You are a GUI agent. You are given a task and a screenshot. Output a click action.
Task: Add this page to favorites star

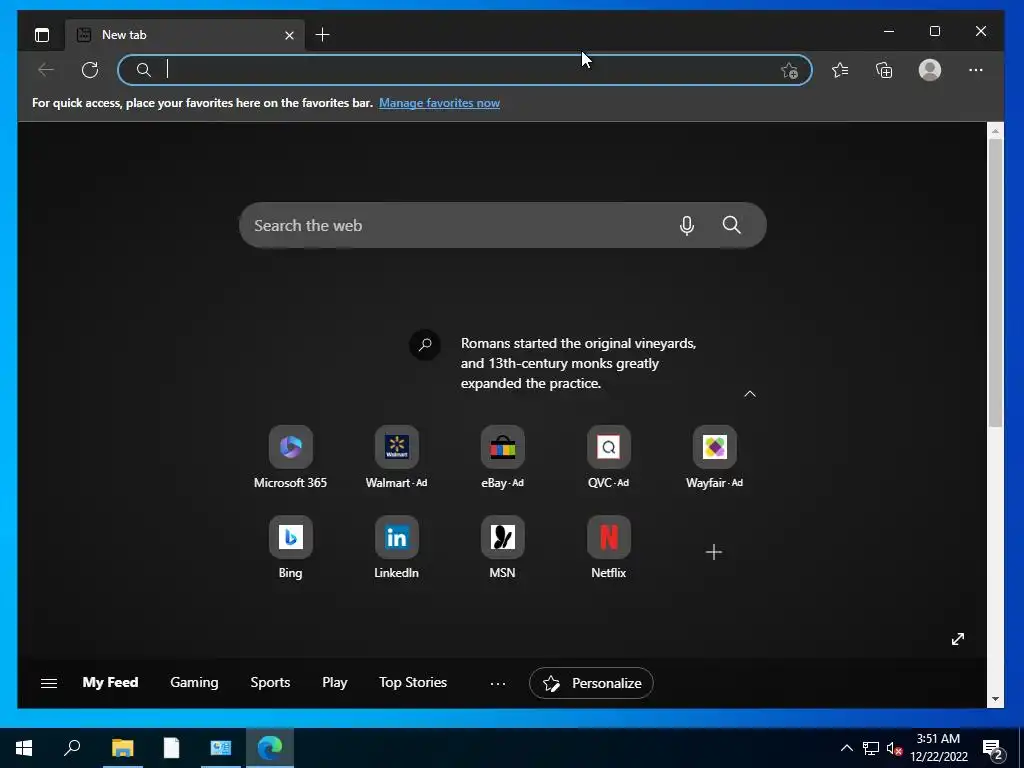pos(790,71)
